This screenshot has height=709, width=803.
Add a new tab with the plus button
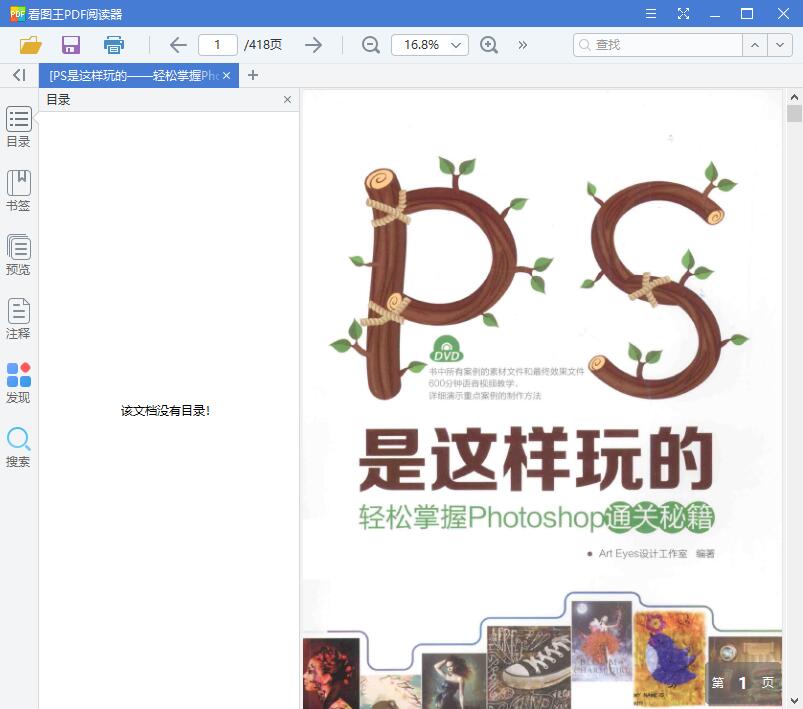(252, 75)
